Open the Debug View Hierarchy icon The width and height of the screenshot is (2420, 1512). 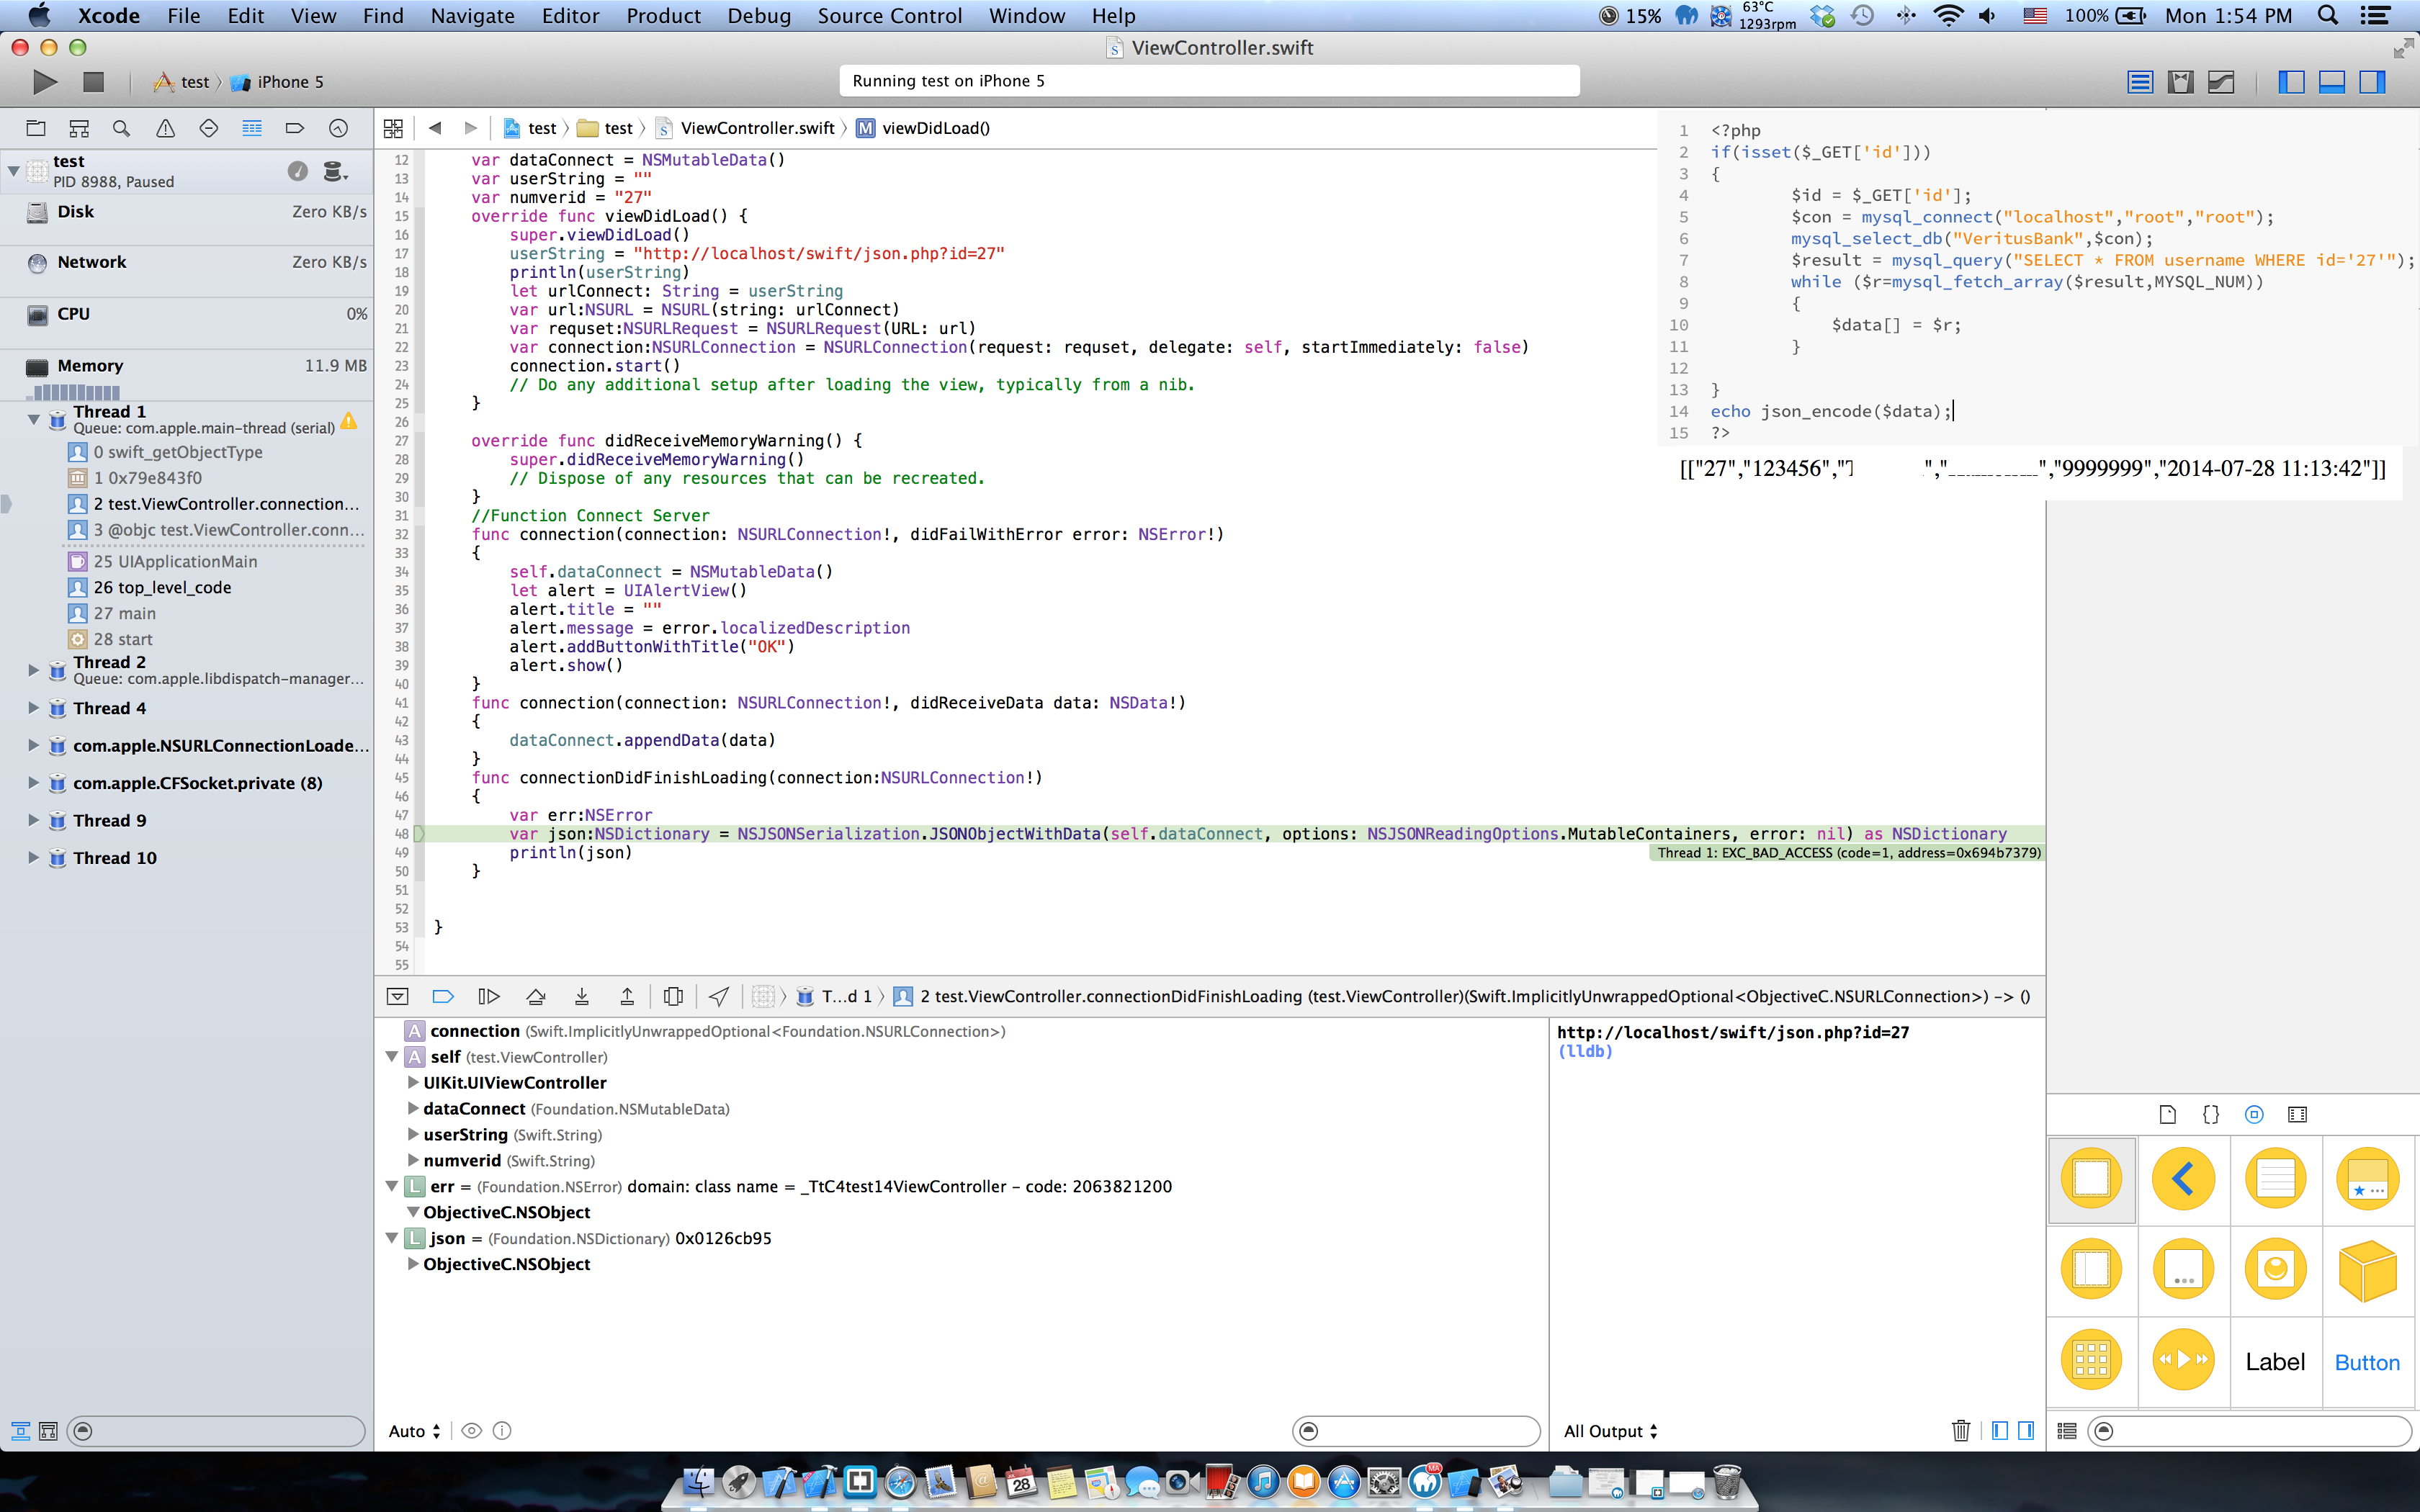[674, 996]
